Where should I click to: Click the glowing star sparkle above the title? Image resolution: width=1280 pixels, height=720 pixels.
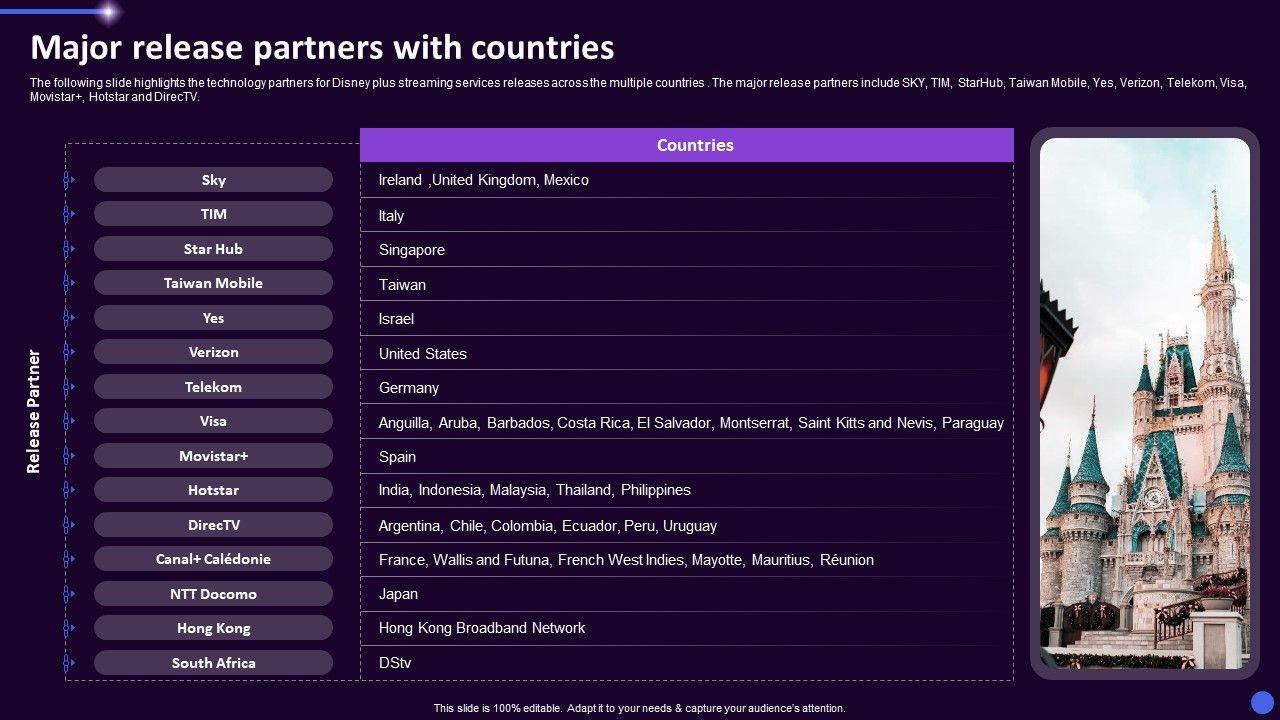coord(107,12)
